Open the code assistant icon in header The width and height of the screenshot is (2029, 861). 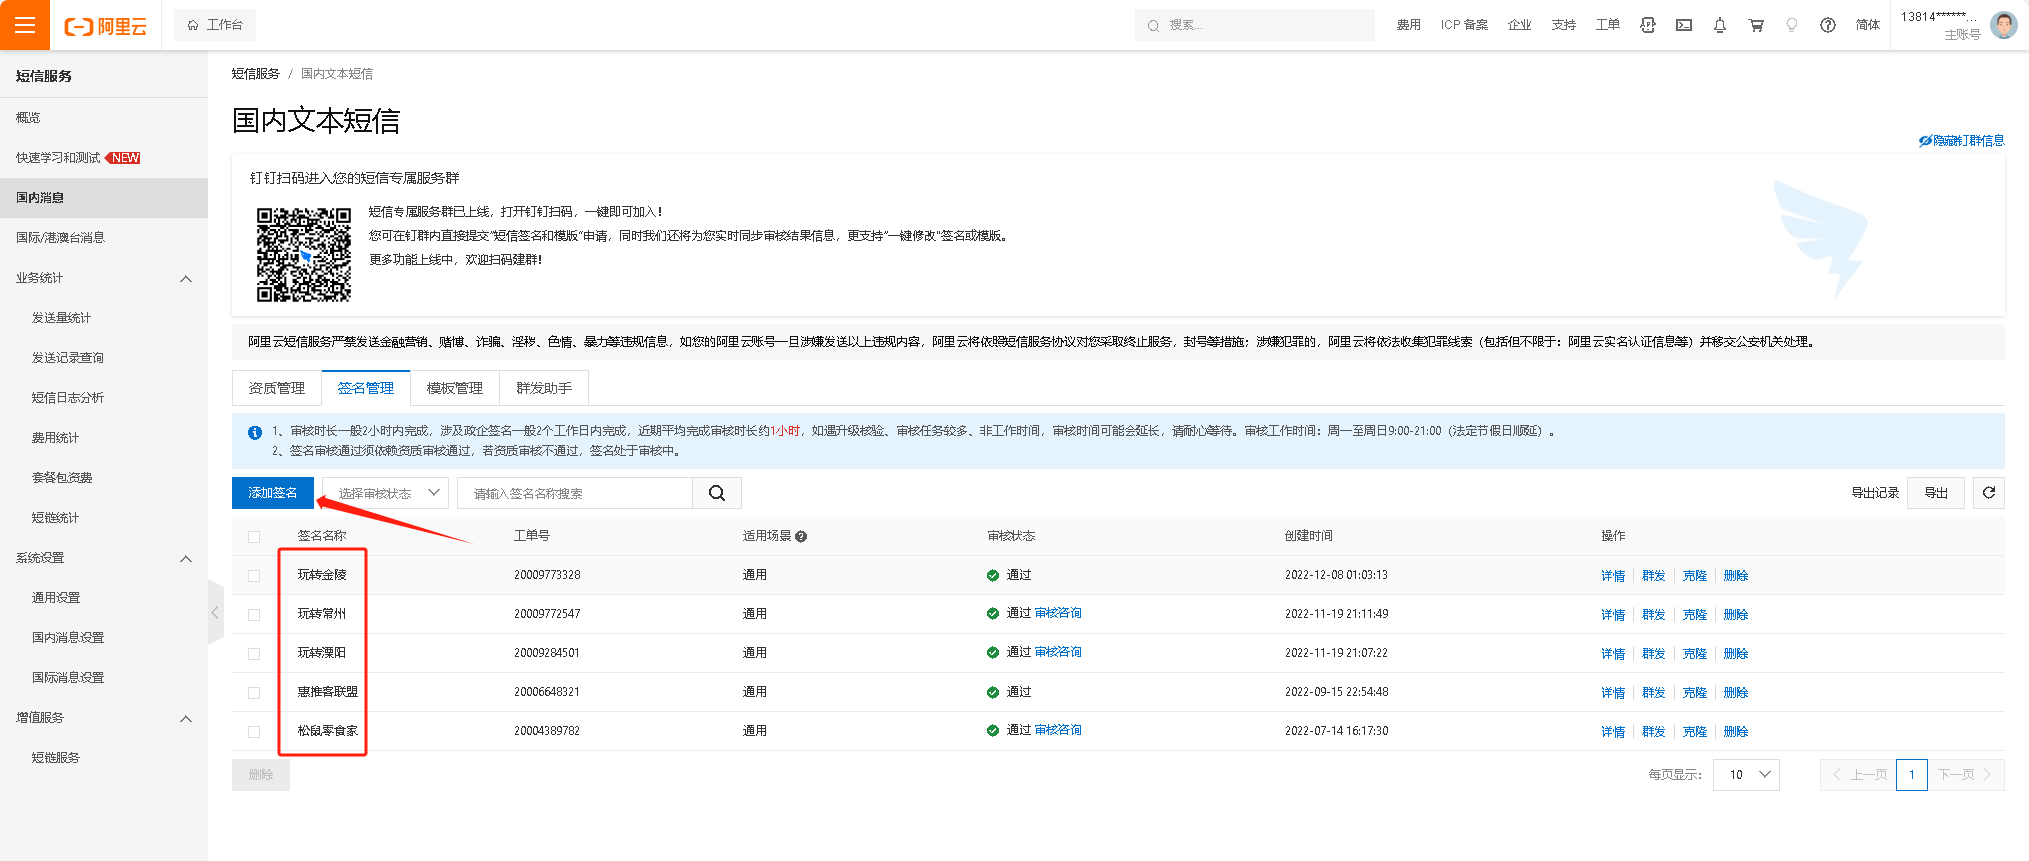pyautogui.click(x=1648, y=25)
